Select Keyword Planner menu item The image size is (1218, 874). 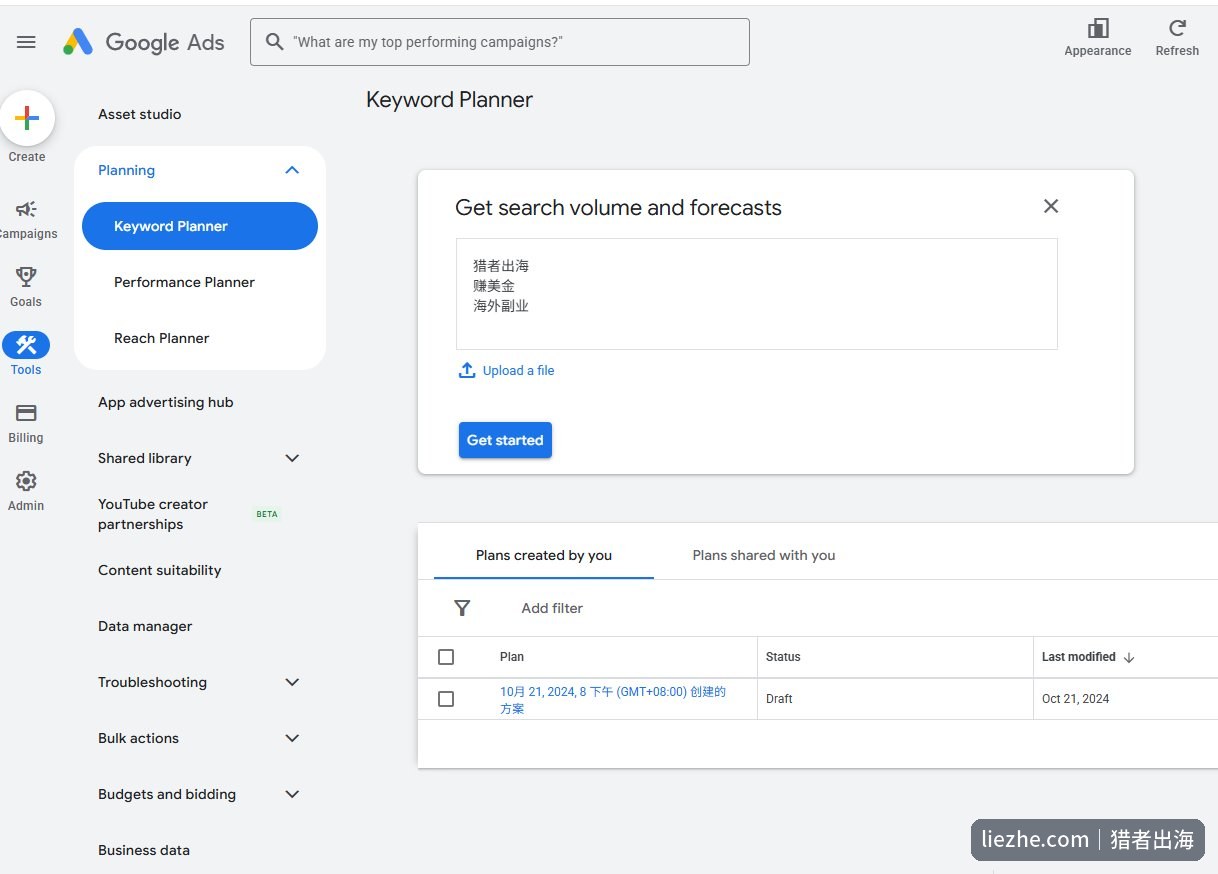point(200,226)
